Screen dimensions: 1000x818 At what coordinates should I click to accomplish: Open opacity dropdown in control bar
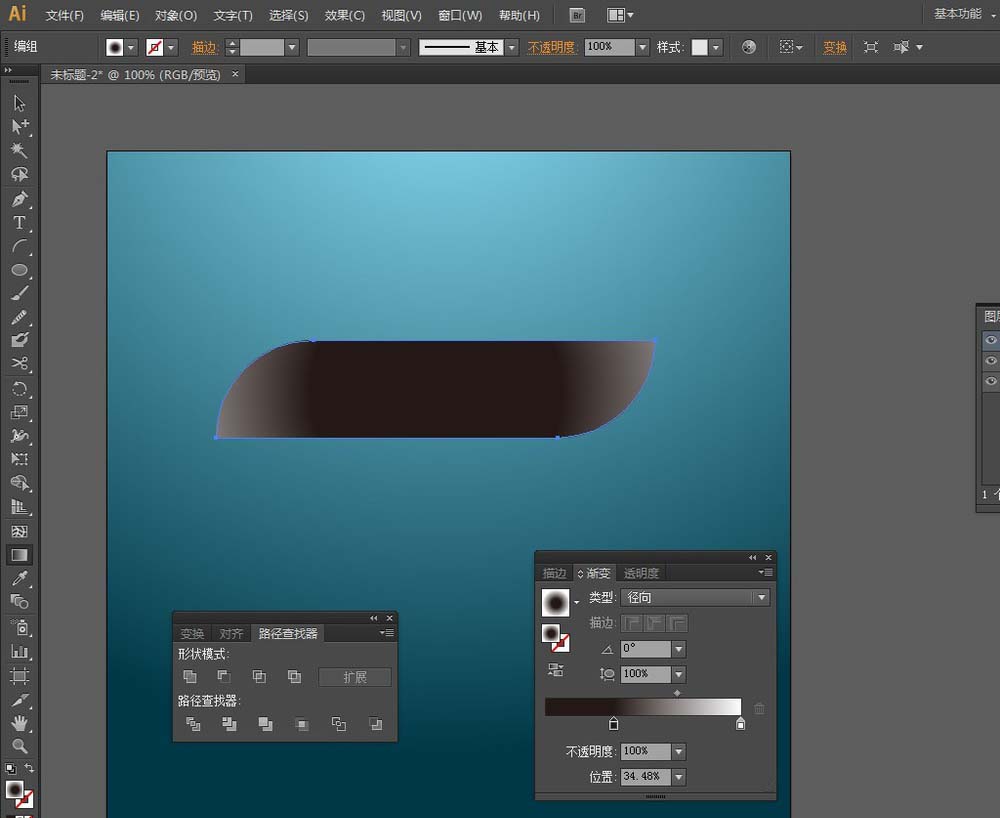642,47
